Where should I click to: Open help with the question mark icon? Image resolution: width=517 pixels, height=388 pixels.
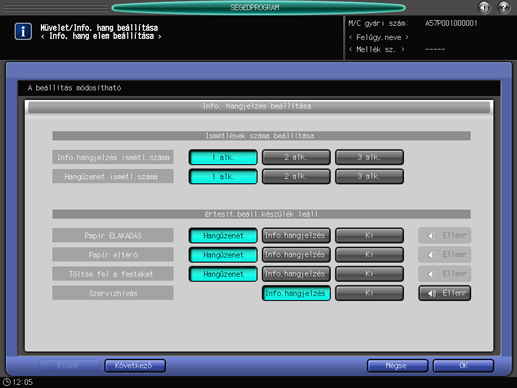point(504,7)
